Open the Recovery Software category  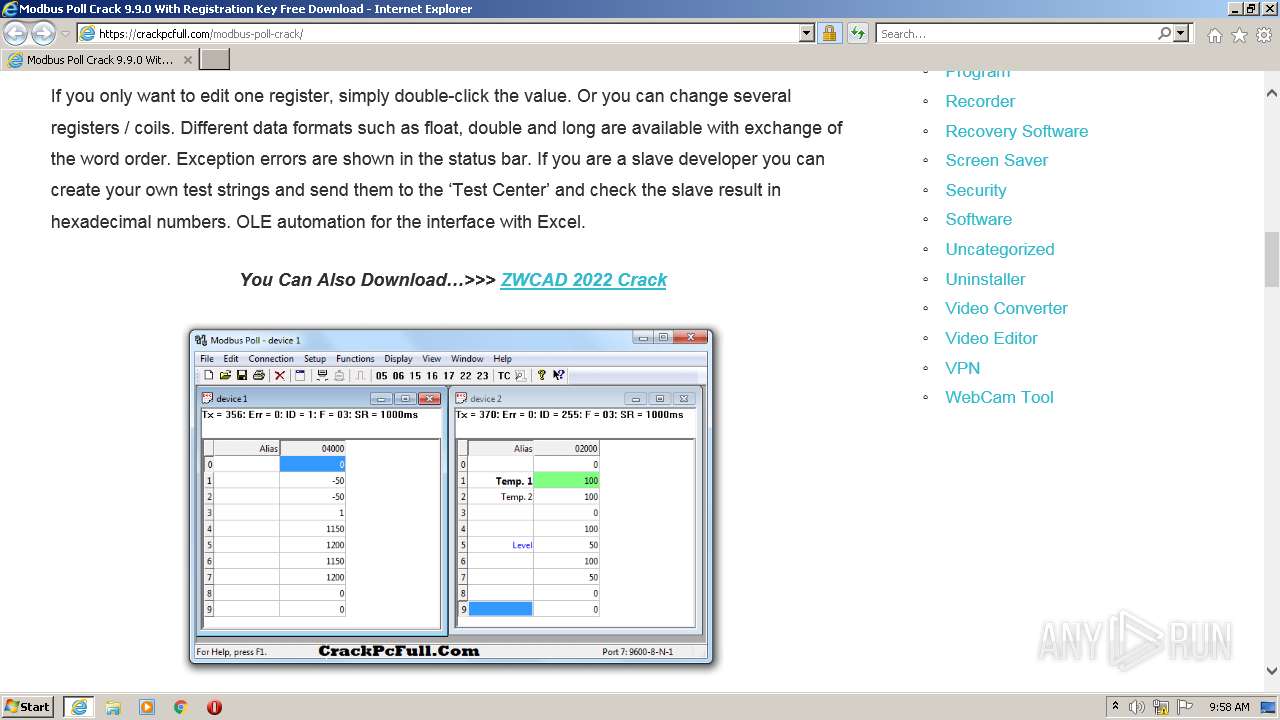point(1017,131)
